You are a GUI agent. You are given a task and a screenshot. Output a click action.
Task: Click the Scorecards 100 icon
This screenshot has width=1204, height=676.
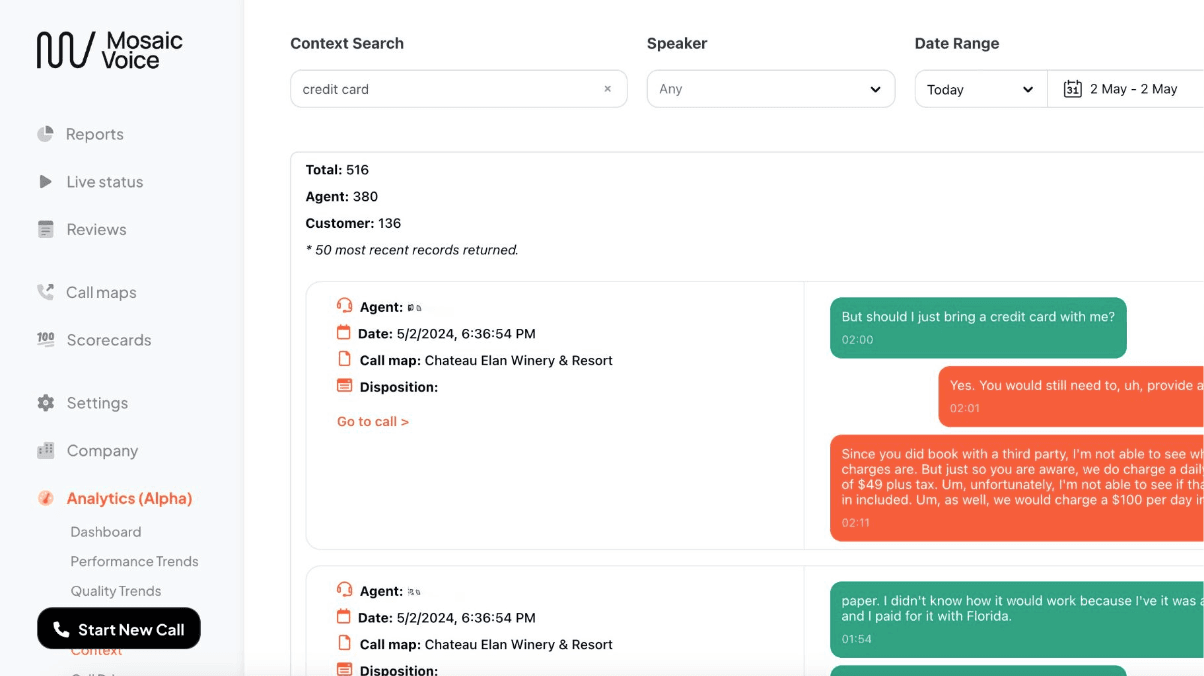pos(45,340)
